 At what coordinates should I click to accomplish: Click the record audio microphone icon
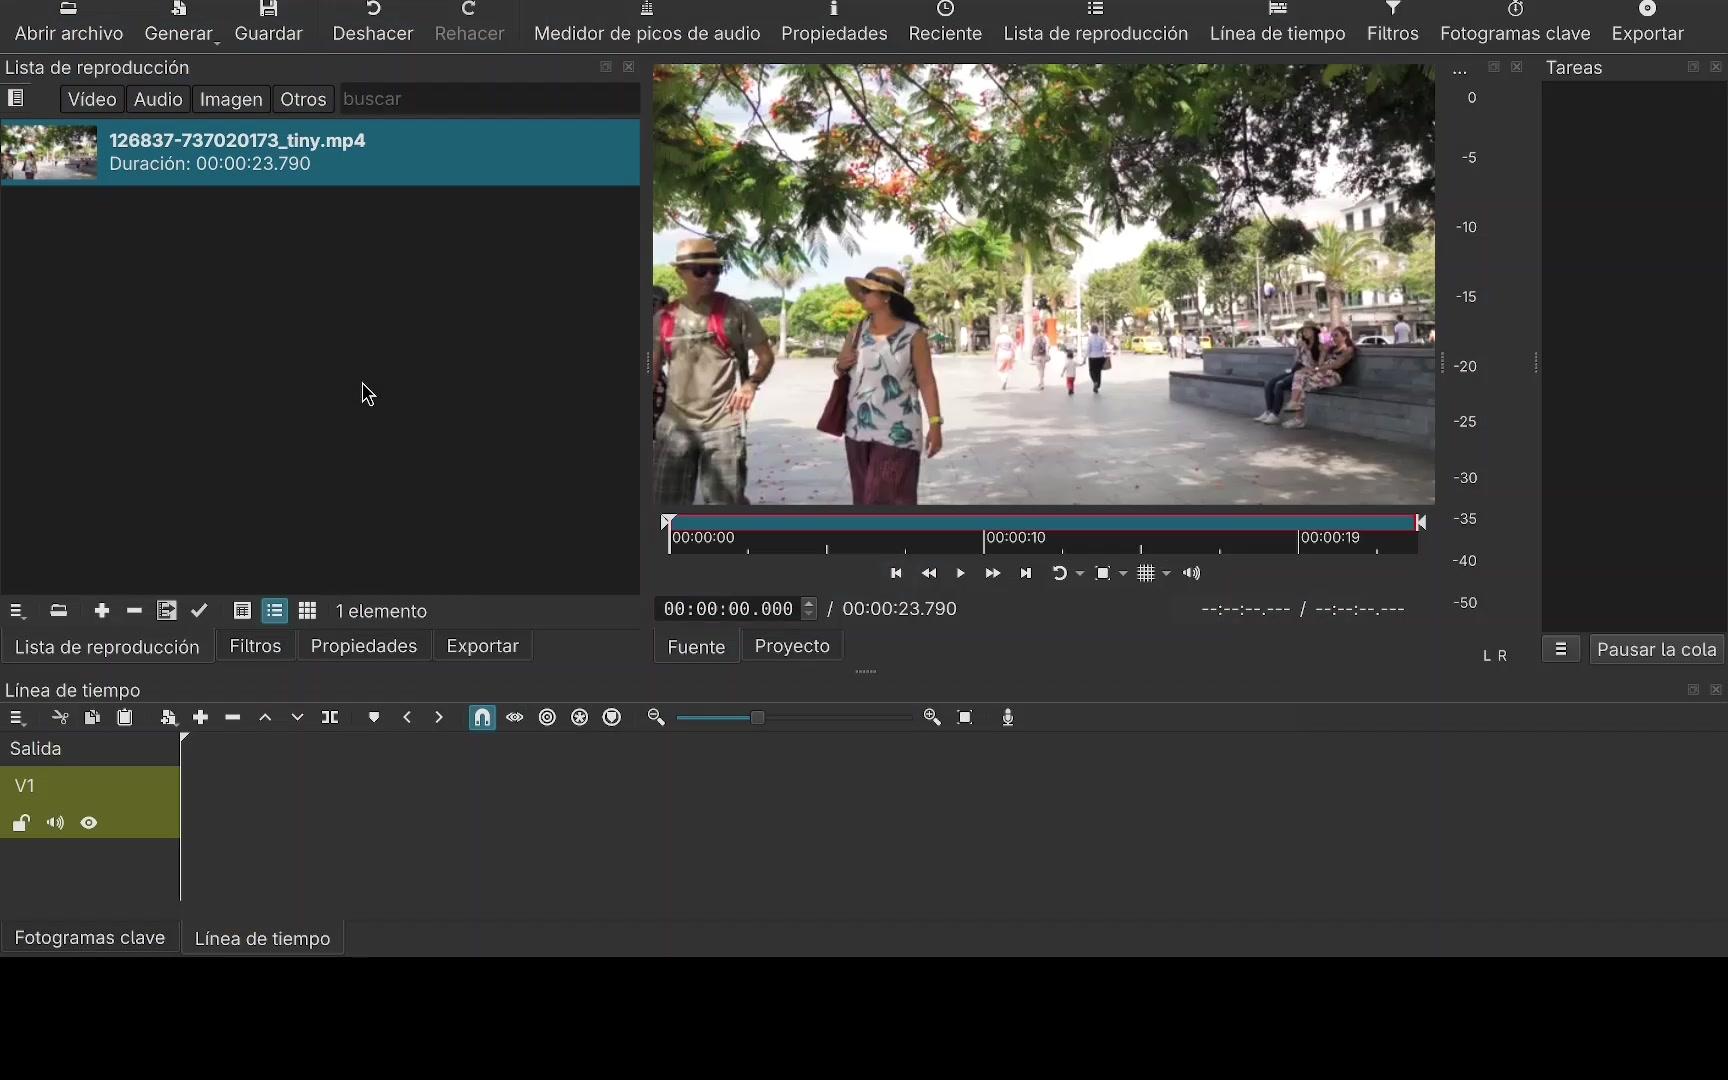coord(1008,717)
